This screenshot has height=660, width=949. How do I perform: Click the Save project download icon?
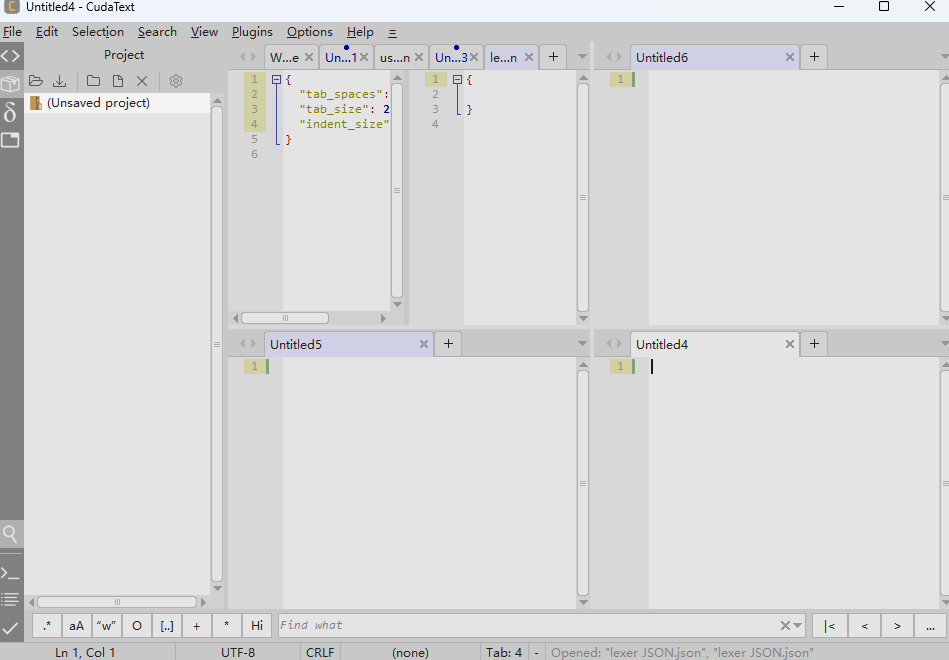[x=59, y=81]
